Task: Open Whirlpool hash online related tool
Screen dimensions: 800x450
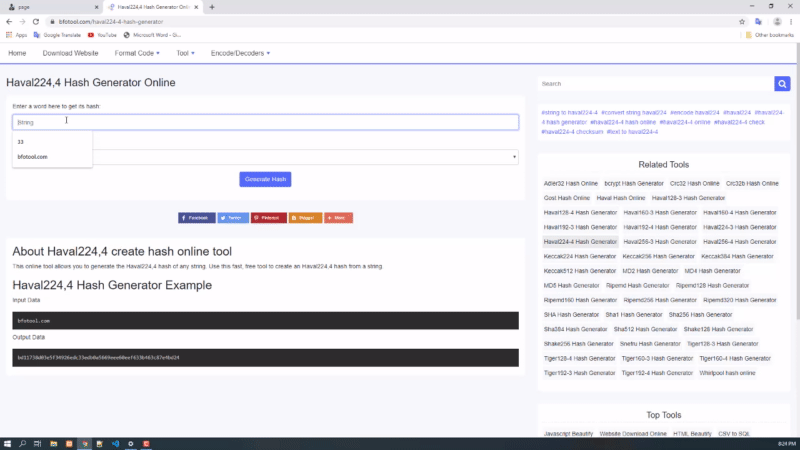Action: click(726, 373)
